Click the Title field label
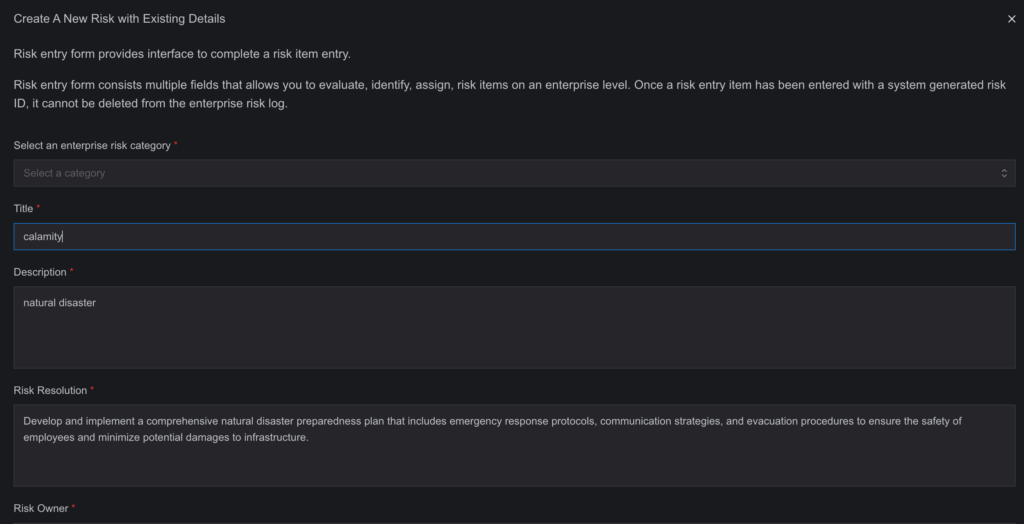Image resolution: width=1024 pixels, height=524 pixels. click(x=24, y=208)
